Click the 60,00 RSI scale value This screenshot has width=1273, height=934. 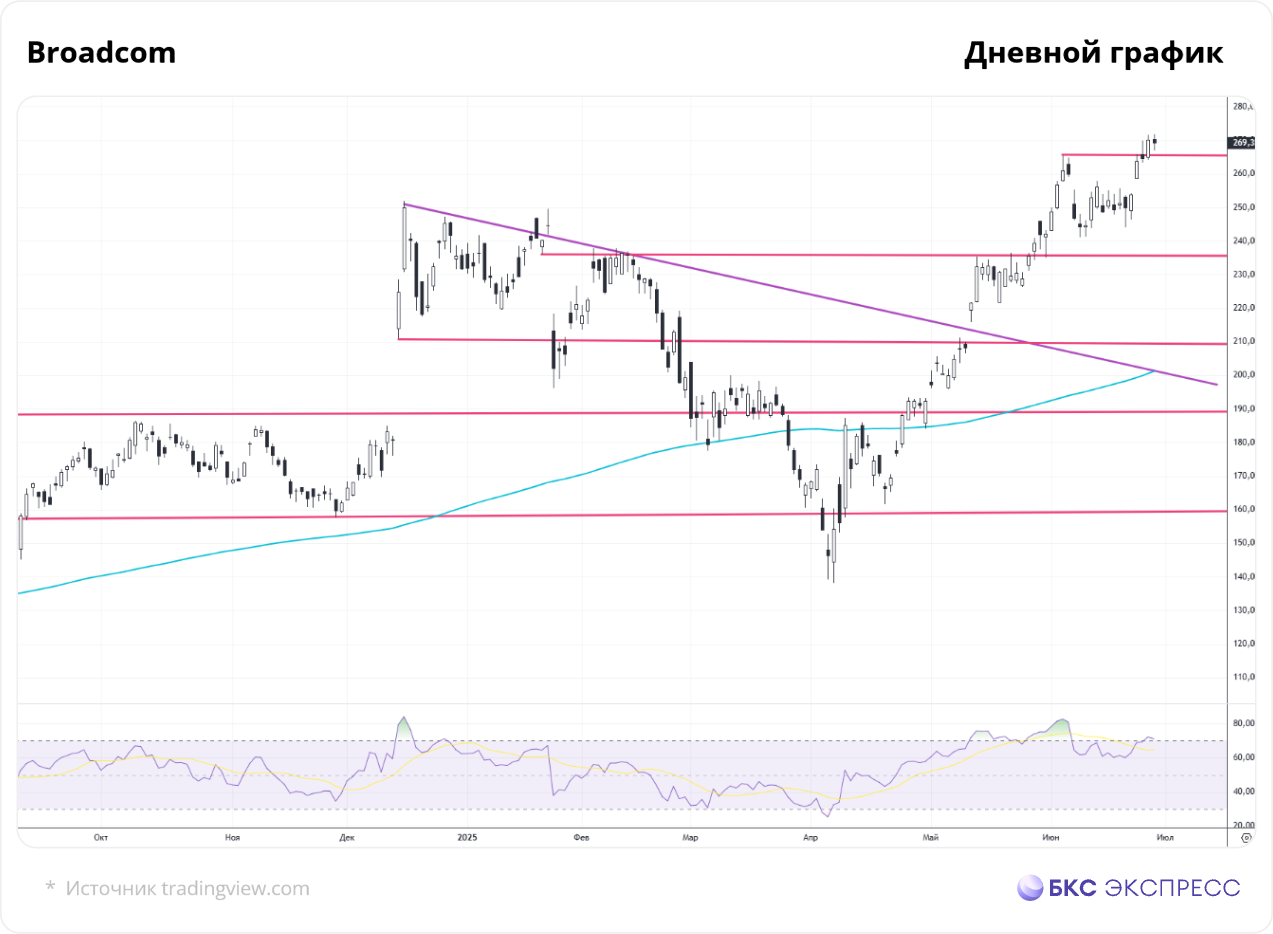point(1244,758)
